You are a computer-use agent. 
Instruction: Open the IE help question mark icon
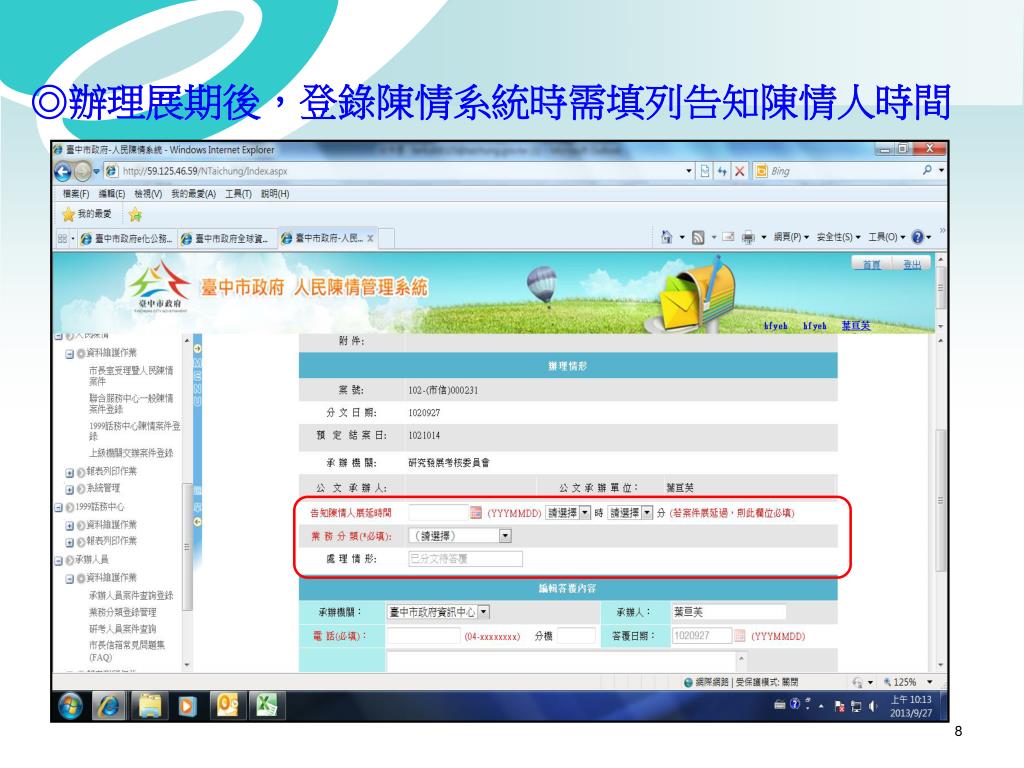918,237
